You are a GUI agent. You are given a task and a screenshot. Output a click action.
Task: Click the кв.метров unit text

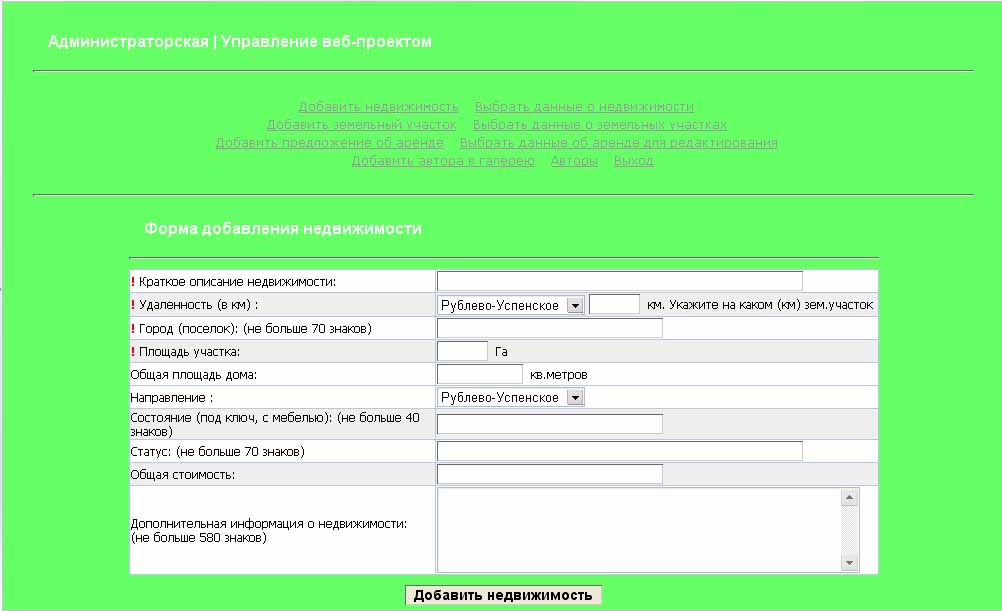[x=559, y=375]
